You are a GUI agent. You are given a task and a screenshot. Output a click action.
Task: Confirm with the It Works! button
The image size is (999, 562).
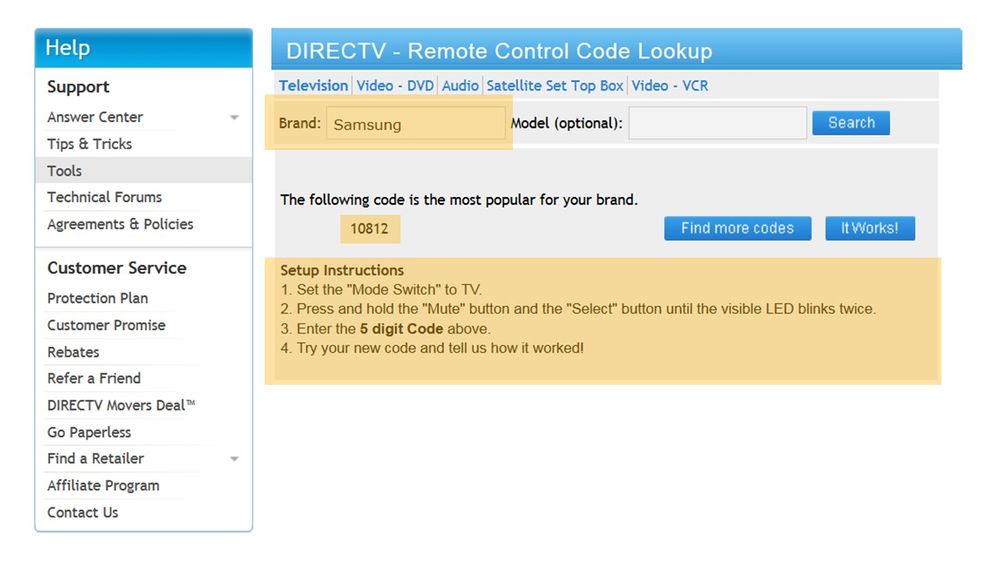869,228
